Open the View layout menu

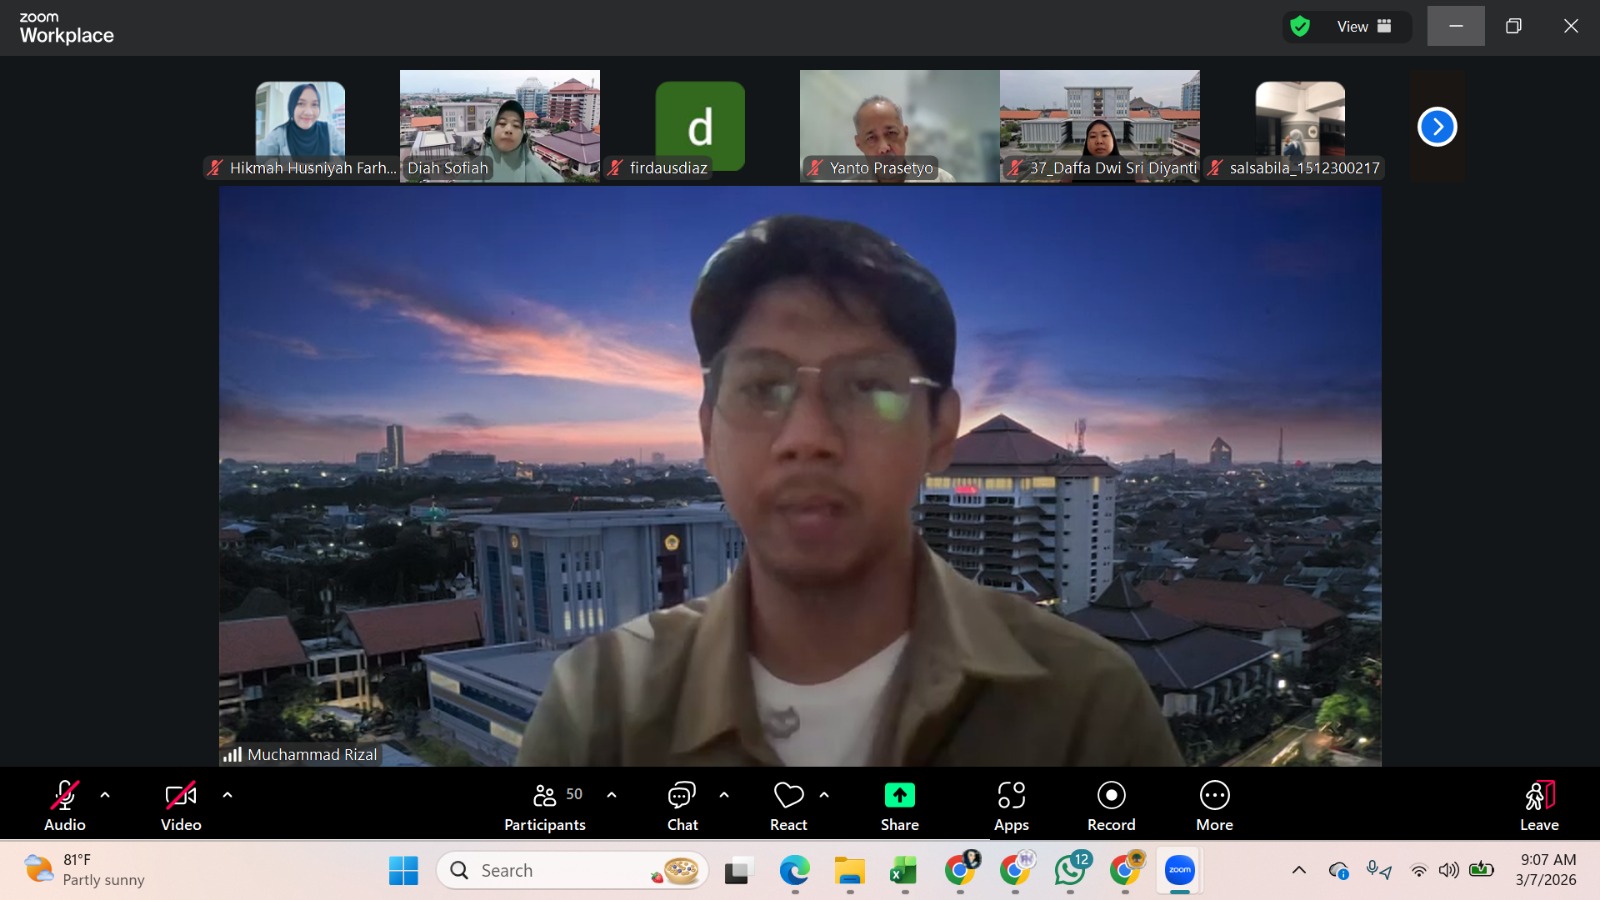[x=1364, y=27]
